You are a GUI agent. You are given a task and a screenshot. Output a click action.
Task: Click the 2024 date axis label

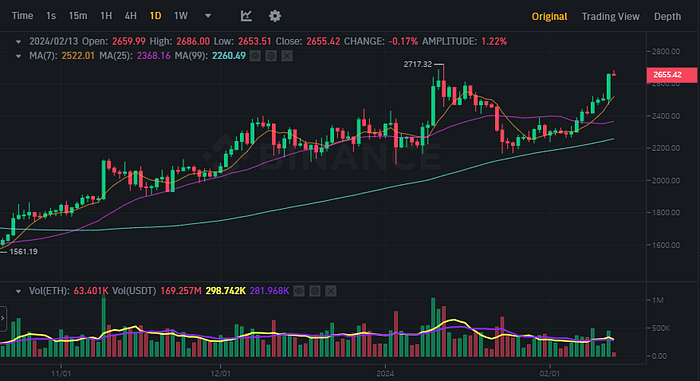[x=385, y=373]
